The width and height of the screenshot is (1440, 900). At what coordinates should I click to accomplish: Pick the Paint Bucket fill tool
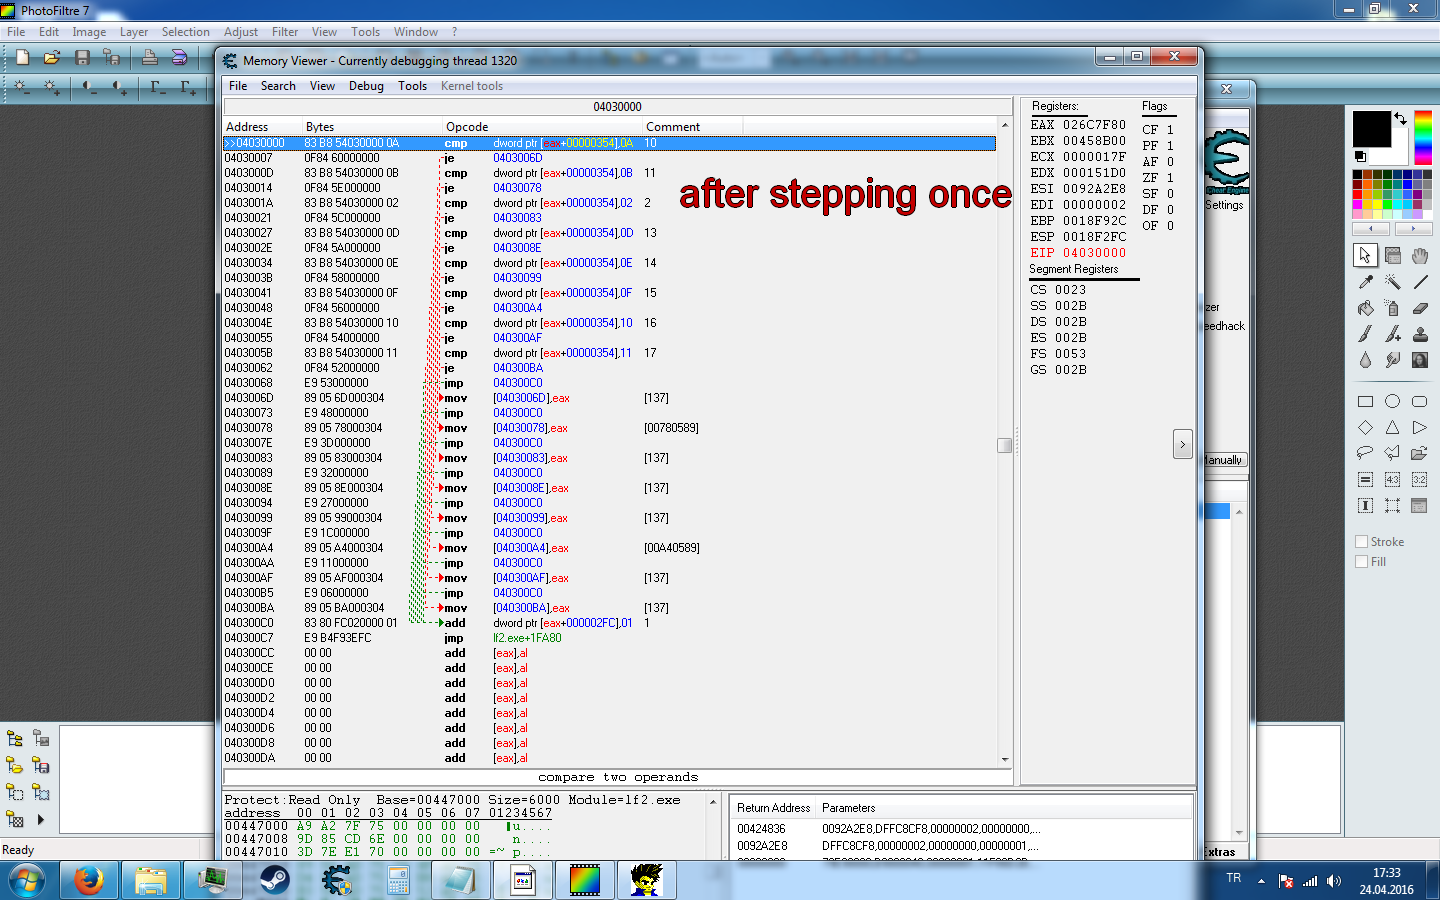pyautogui.click(x=1365, y=308)
